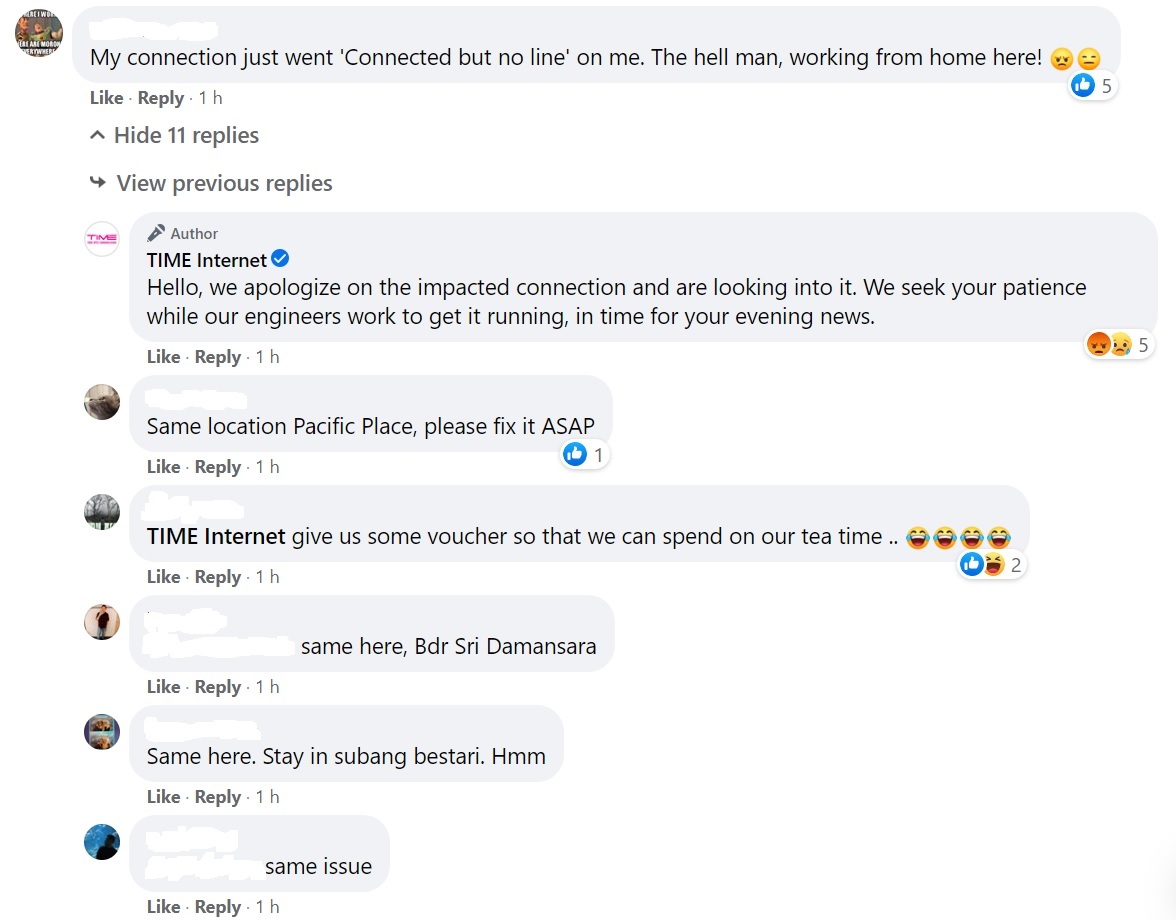Click the TIME Internet author name
The width and height of the screenshot is (1176, 920).
tap(206, 260)
